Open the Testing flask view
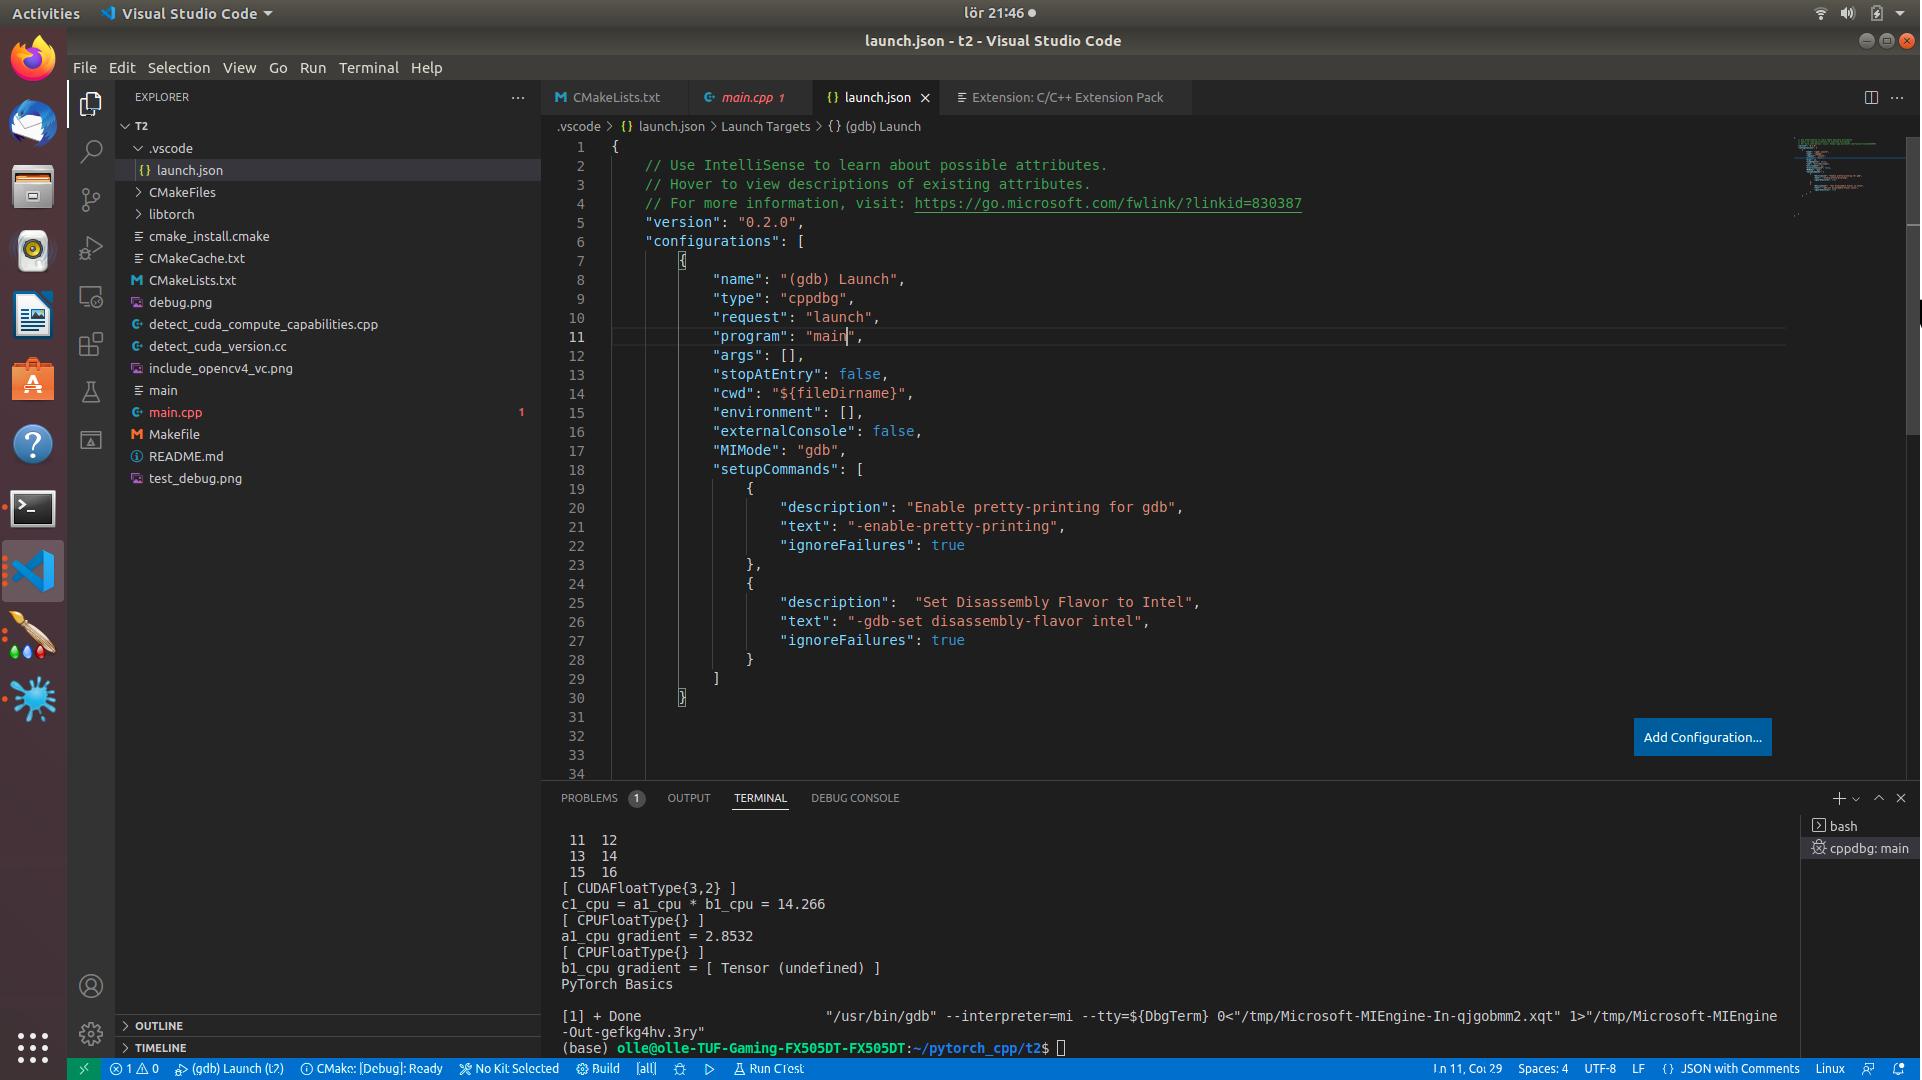 tap(91, 393)
